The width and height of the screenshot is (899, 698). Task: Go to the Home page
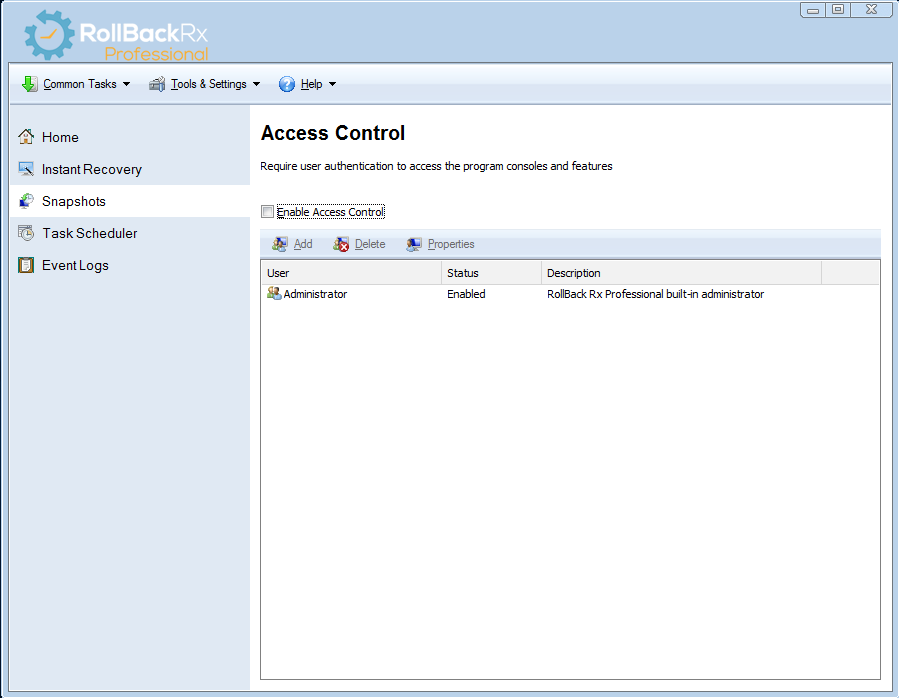[130, 137]
